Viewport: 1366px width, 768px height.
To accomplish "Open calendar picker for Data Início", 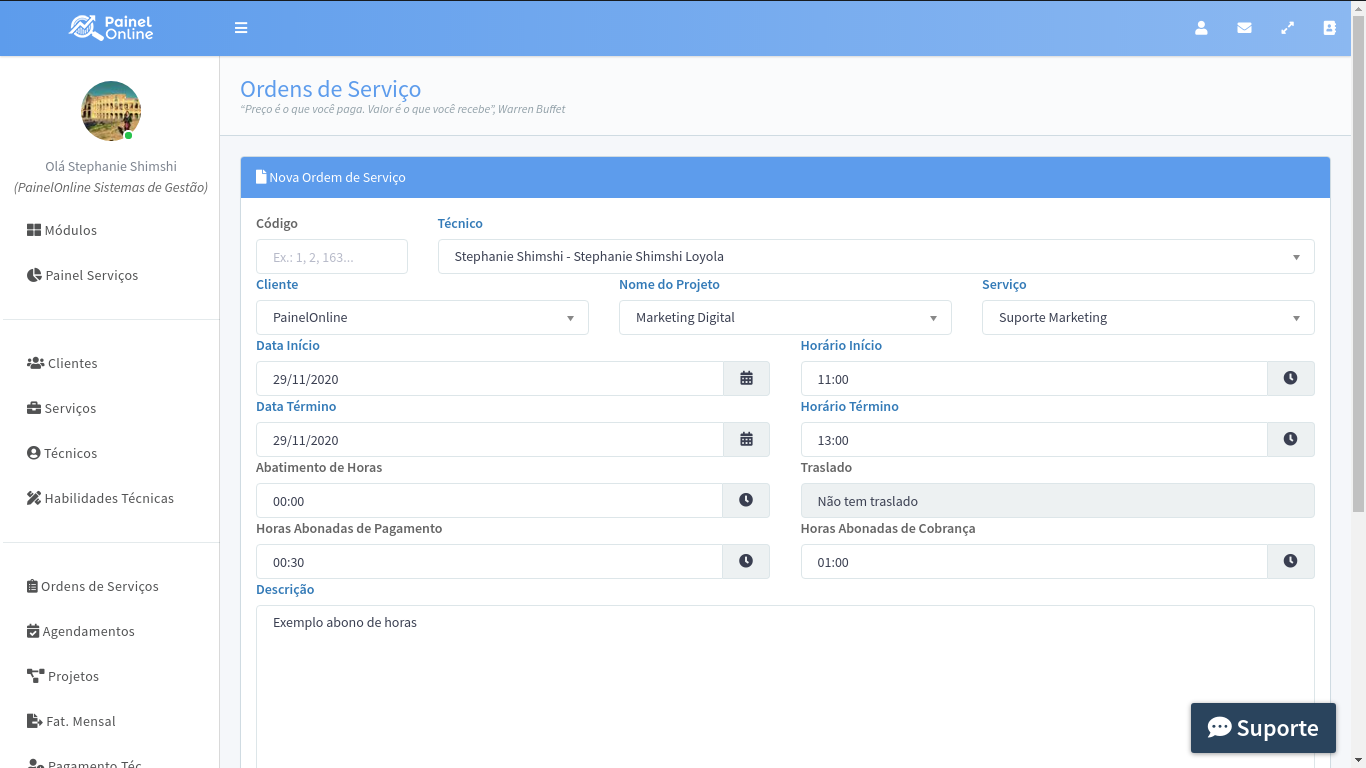I will point(746,379).
